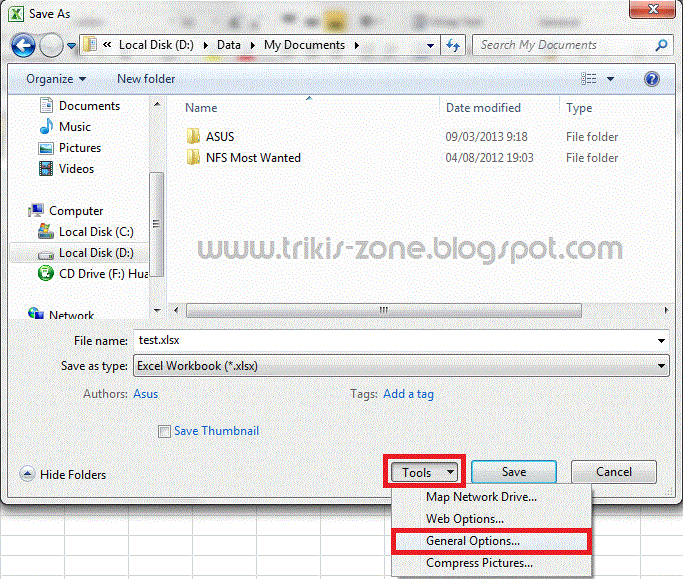Click the NFS Most Wanted folder icon
This screenshot has height=579, width=683.
click(x=193, y=157)
